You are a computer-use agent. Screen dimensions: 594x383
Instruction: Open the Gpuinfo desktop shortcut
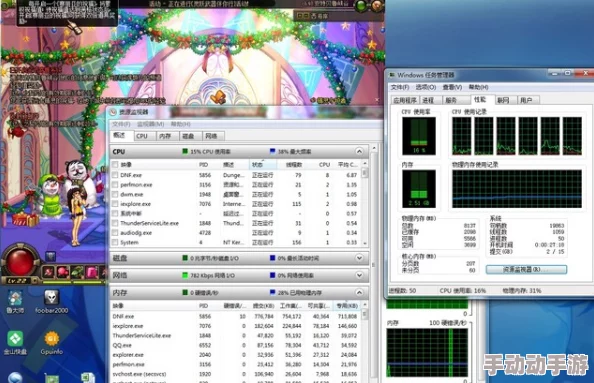coord(52,342)
